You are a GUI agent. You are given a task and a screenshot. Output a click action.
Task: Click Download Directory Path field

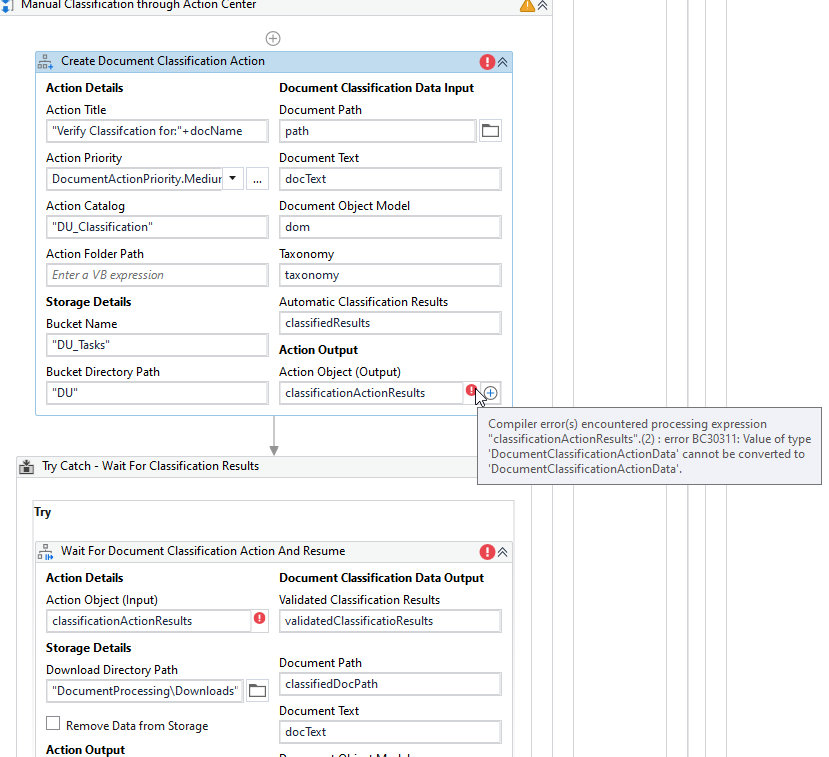(x=145, y=691)
